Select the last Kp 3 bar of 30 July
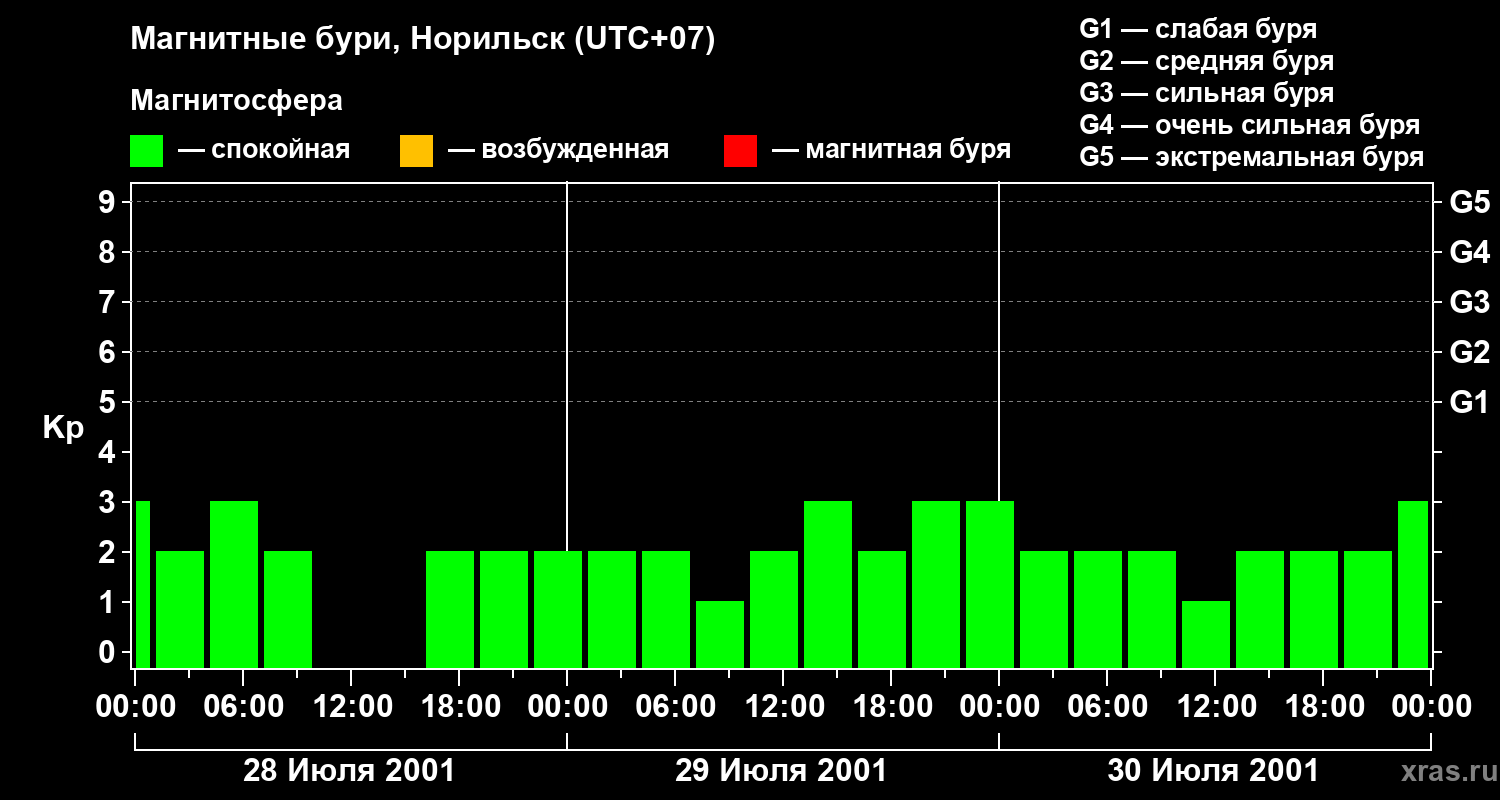Screen dimensions: 1500x800 1413,584
